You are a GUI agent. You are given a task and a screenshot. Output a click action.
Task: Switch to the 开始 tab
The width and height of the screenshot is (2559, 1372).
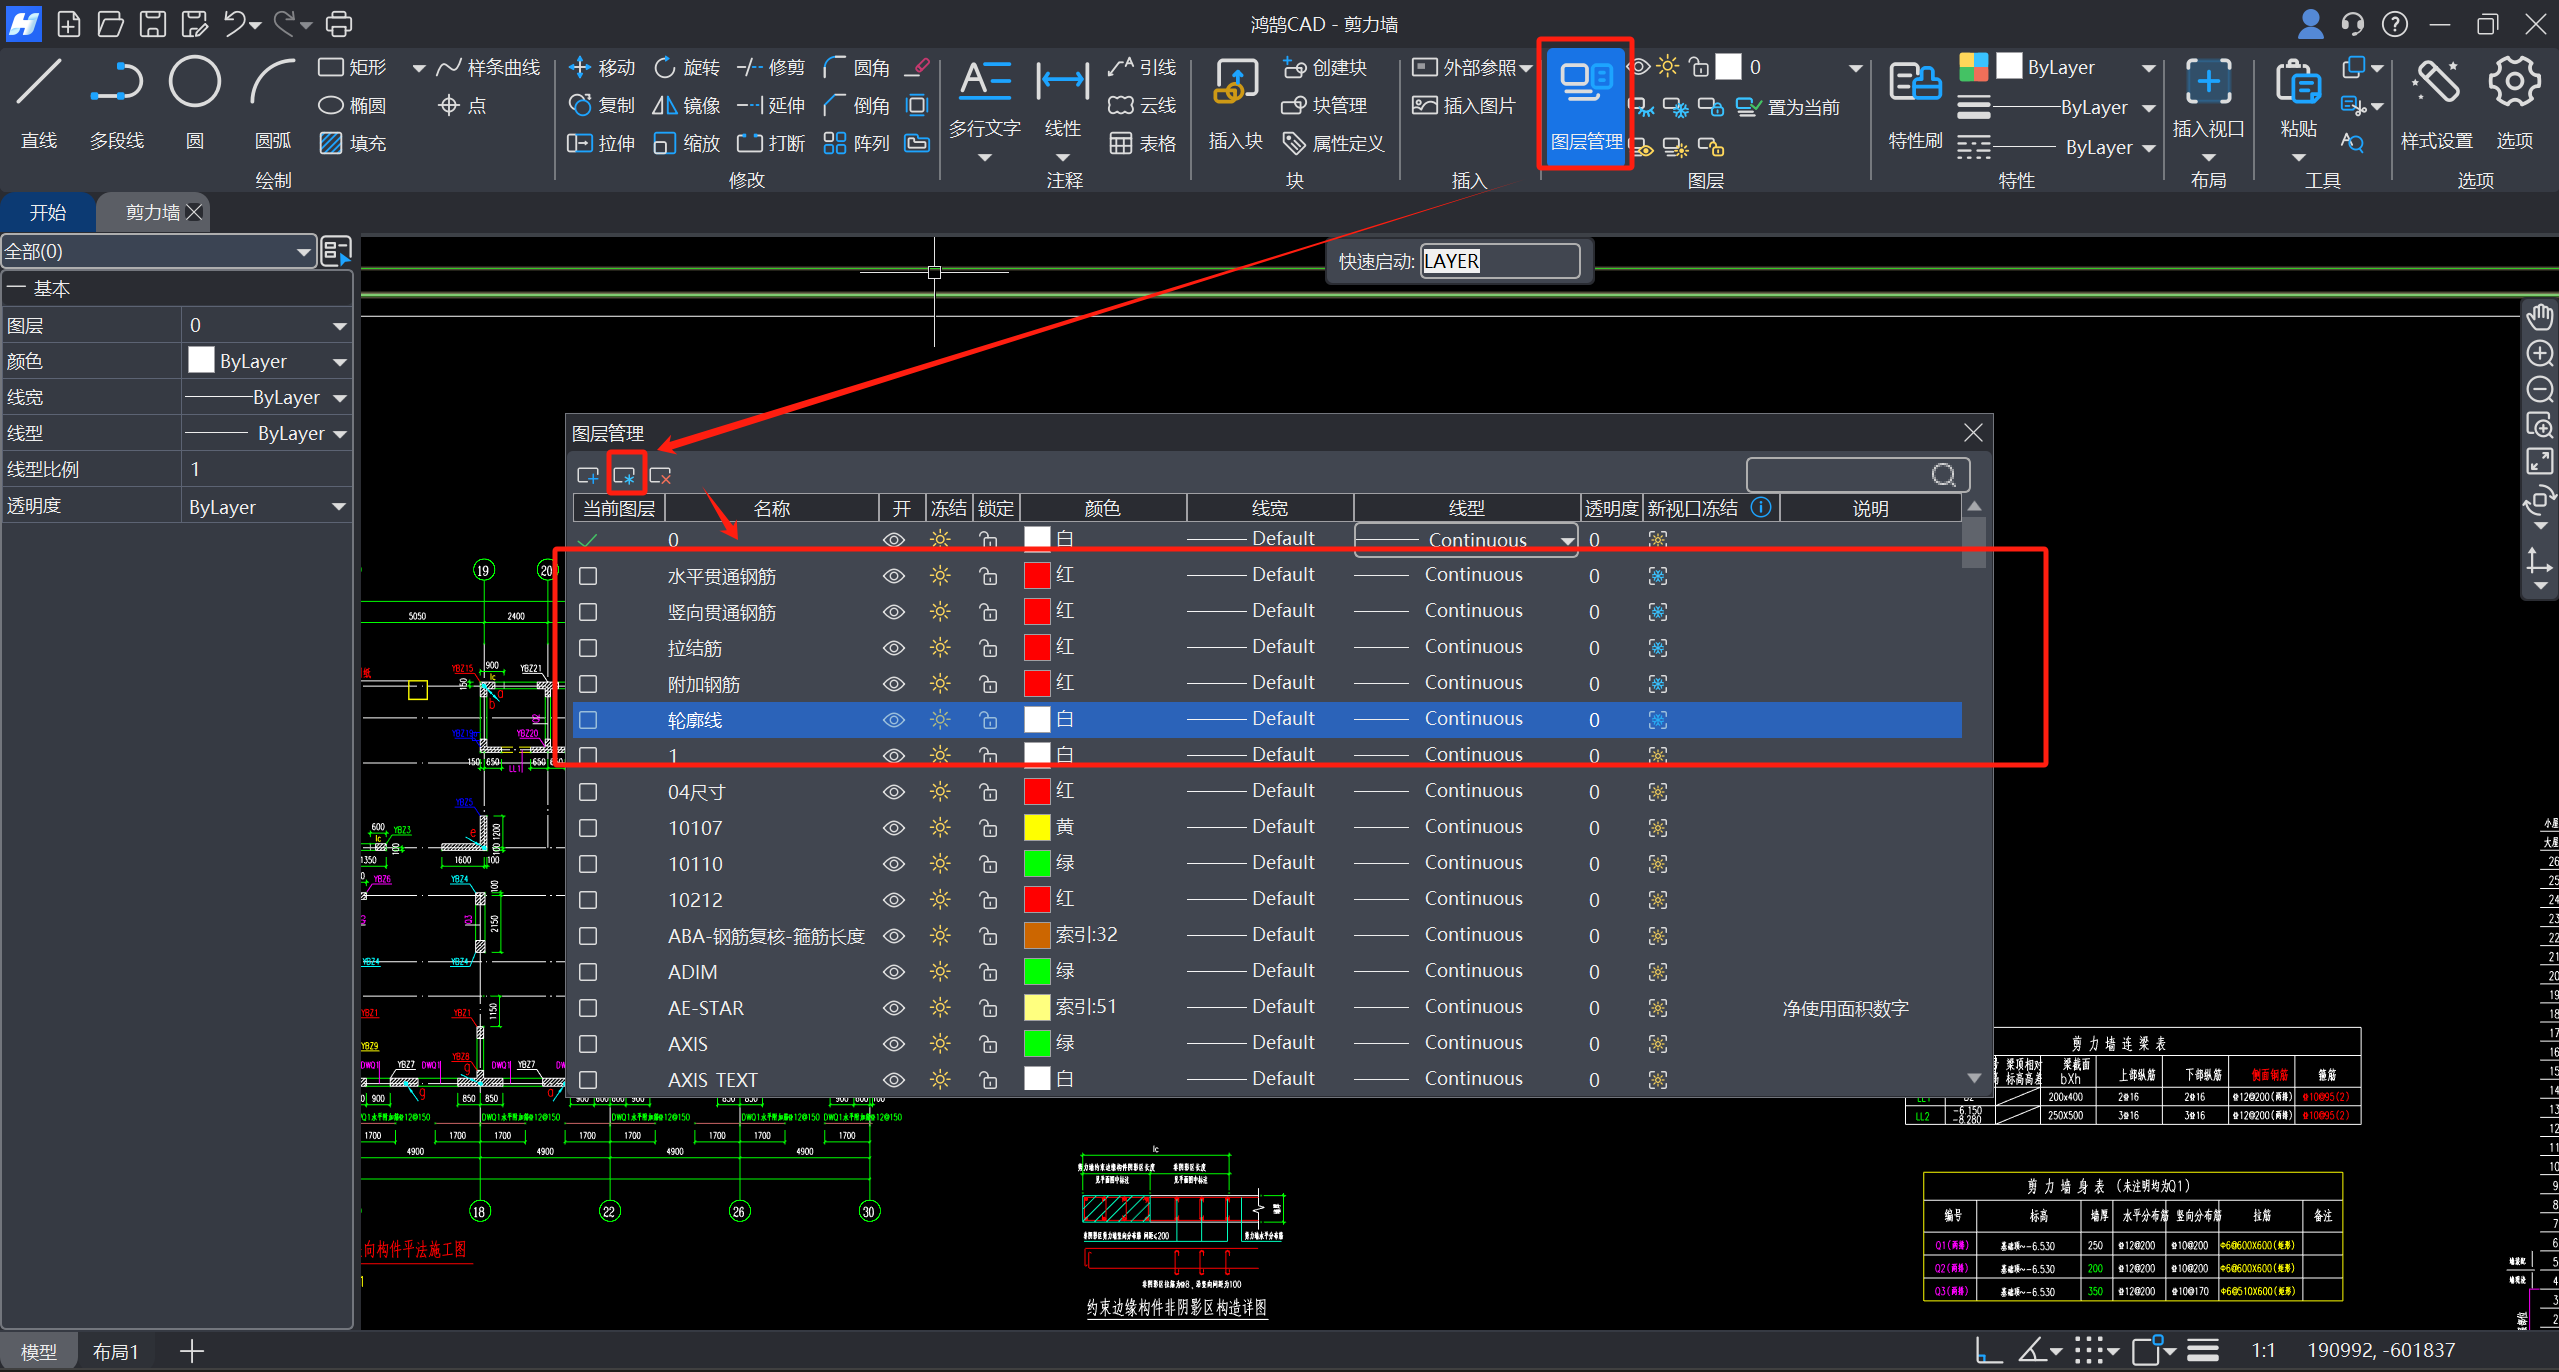tap(47, 212)
